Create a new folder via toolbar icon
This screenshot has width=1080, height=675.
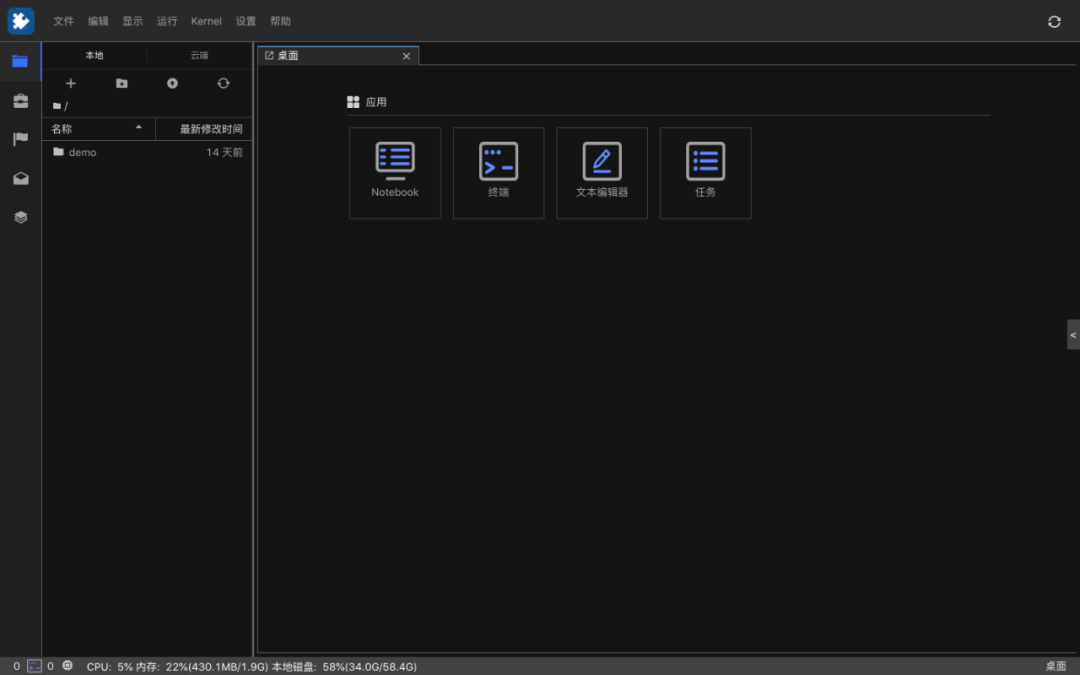(121, 83)
